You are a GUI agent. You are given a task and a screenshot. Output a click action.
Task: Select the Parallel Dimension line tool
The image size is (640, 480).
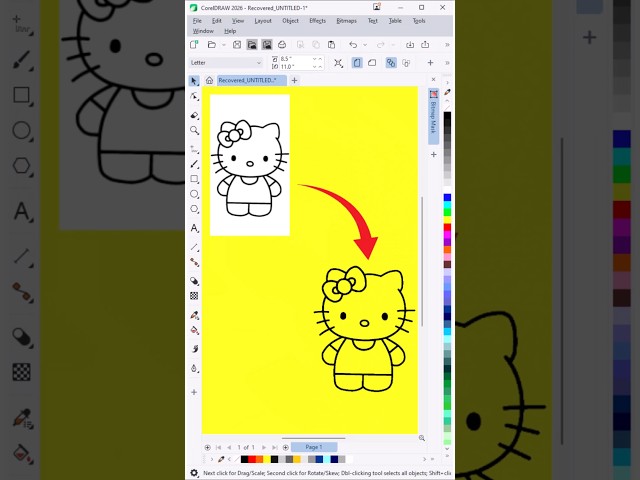tap(194, 247)
